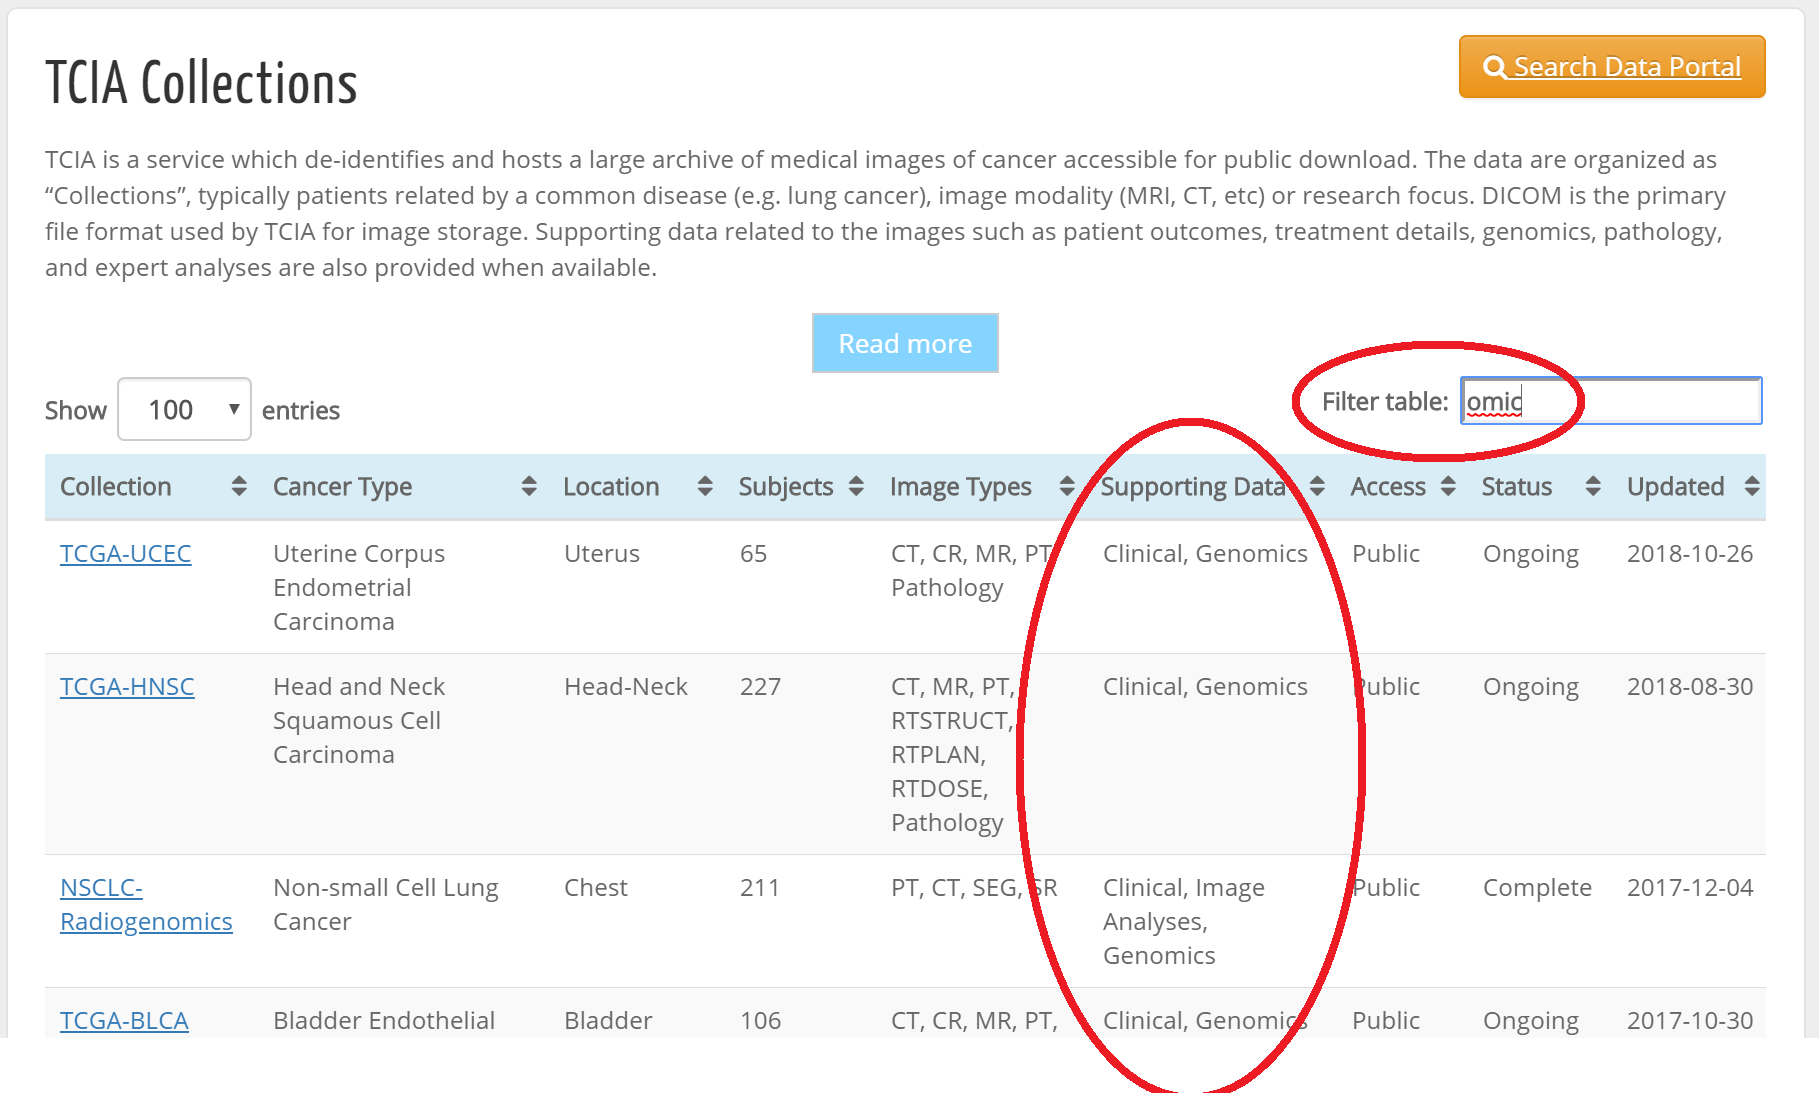Sort by Subjects using arrow icon

856,487
